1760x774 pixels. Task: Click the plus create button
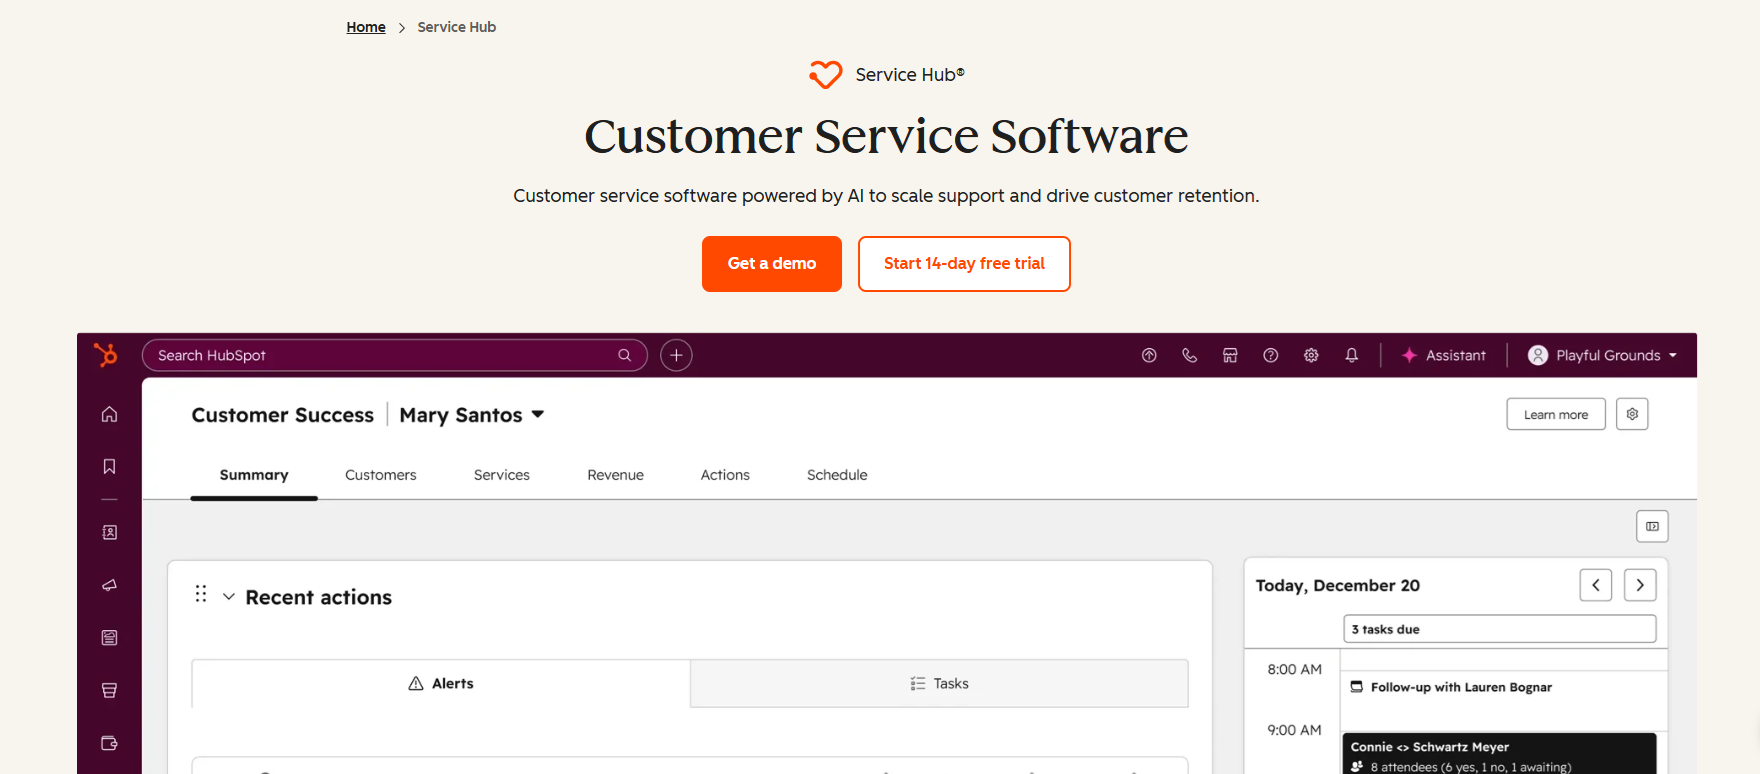(x=676, y=355)
